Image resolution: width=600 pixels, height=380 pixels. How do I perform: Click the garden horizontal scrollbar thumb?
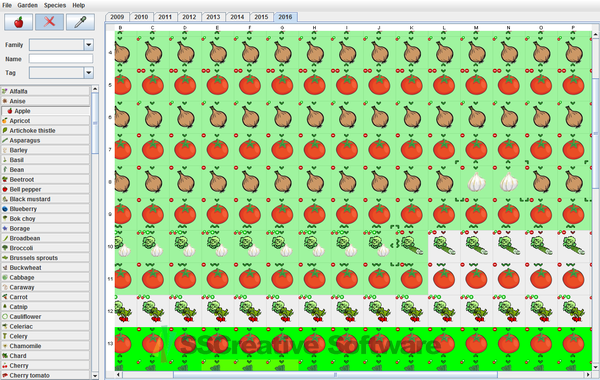(x=335, y=375)
